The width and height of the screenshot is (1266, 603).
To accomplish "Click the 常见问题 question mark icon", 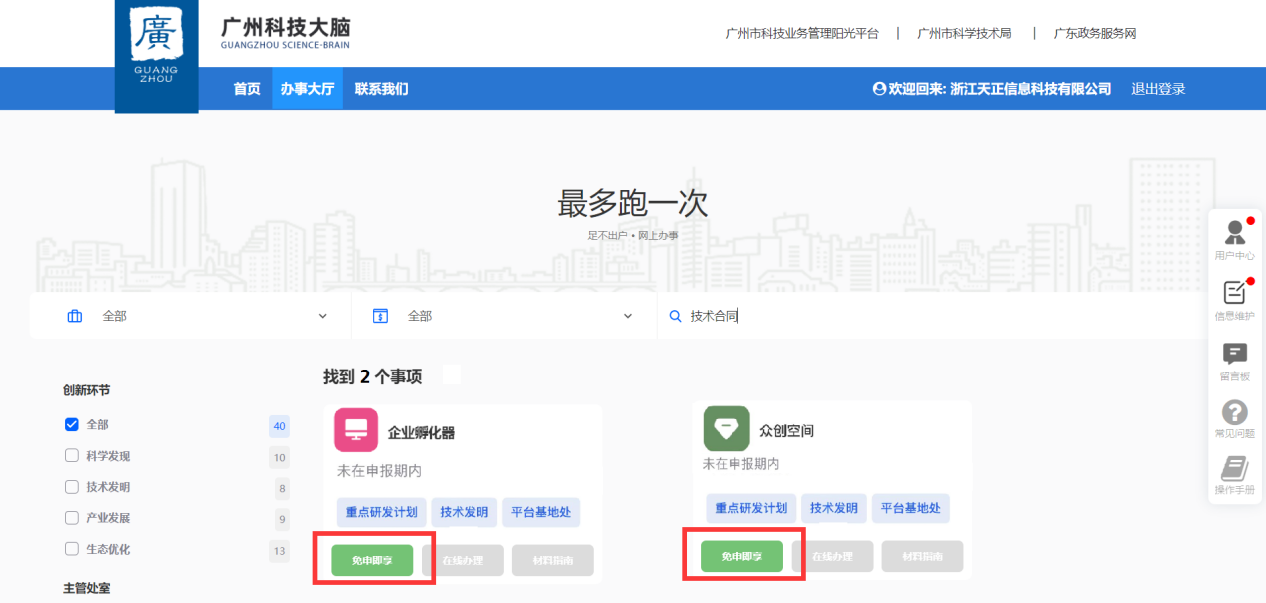I will tap(1235, 412).
